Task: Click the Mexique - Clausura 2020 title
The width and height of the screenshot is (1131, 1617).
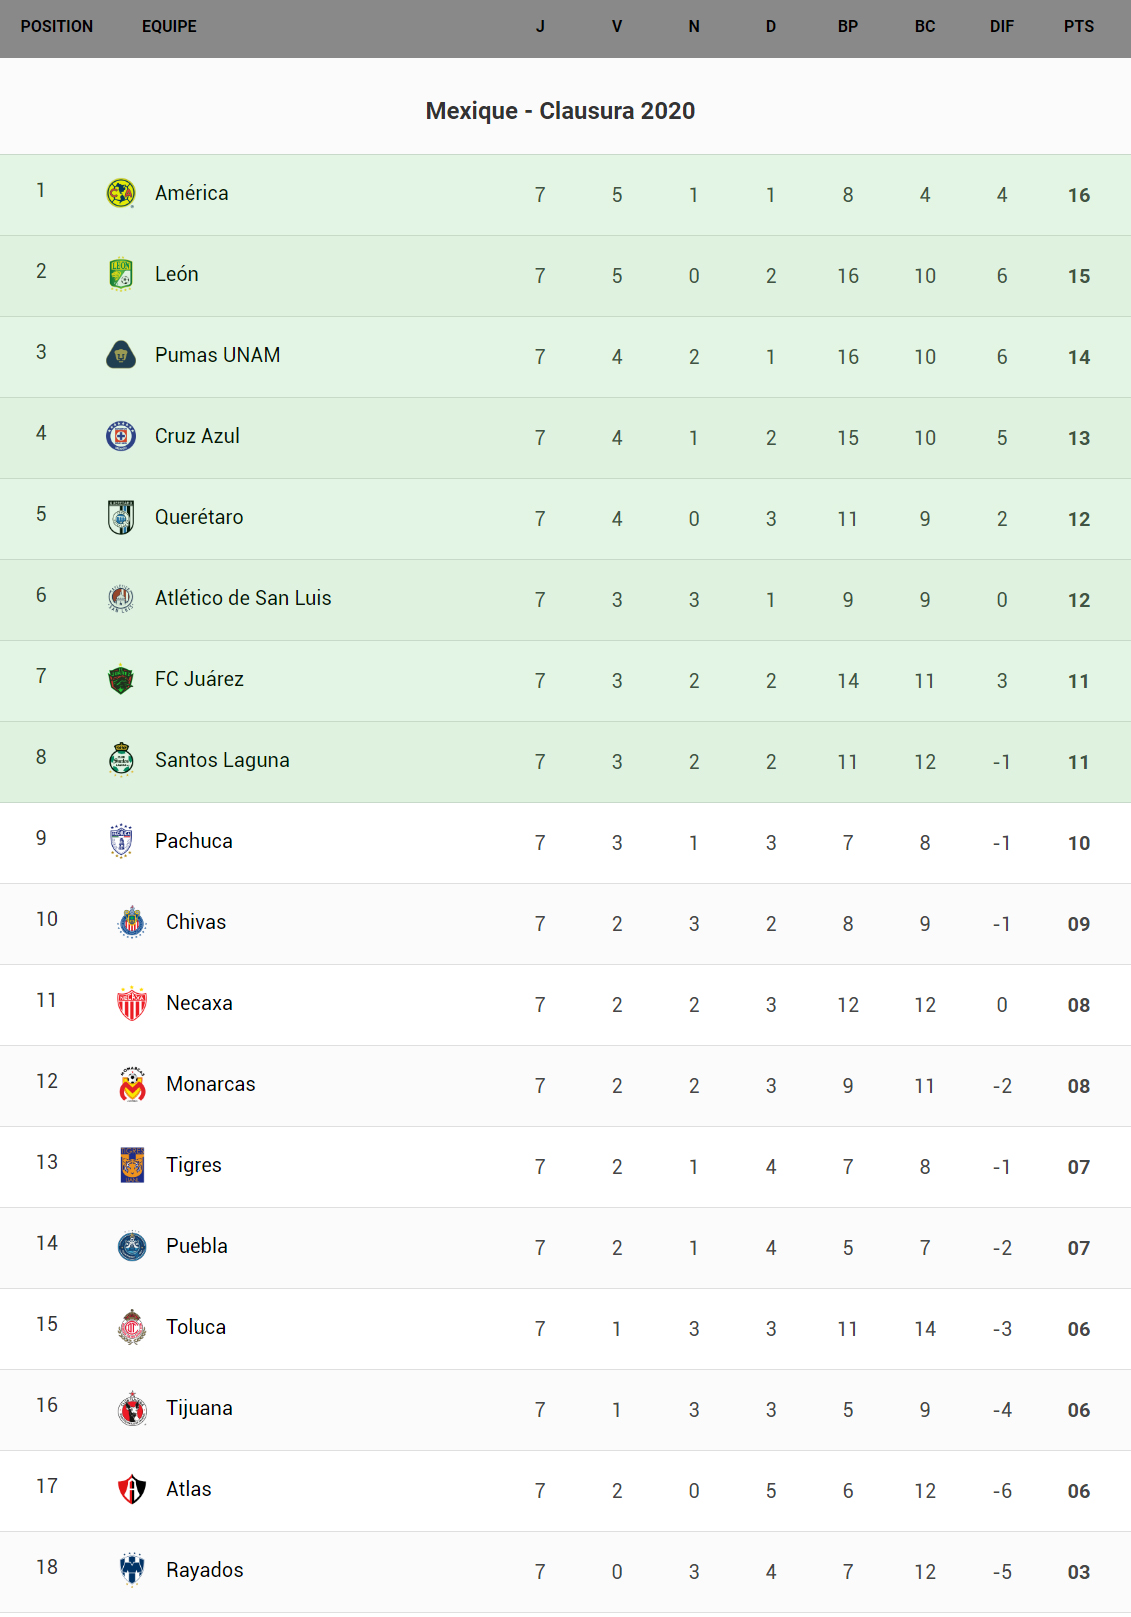Action: [560, 111]
